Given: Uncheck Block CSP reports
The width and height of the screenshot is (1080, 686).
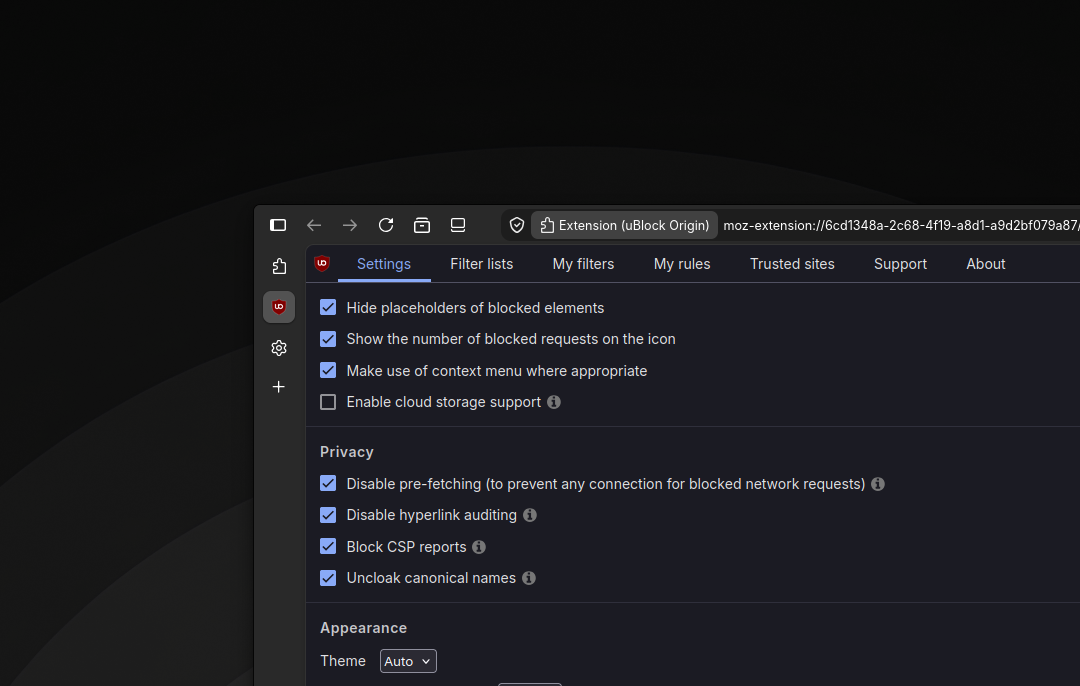Looking at the screenshot, I should click(x=328, y=547).
